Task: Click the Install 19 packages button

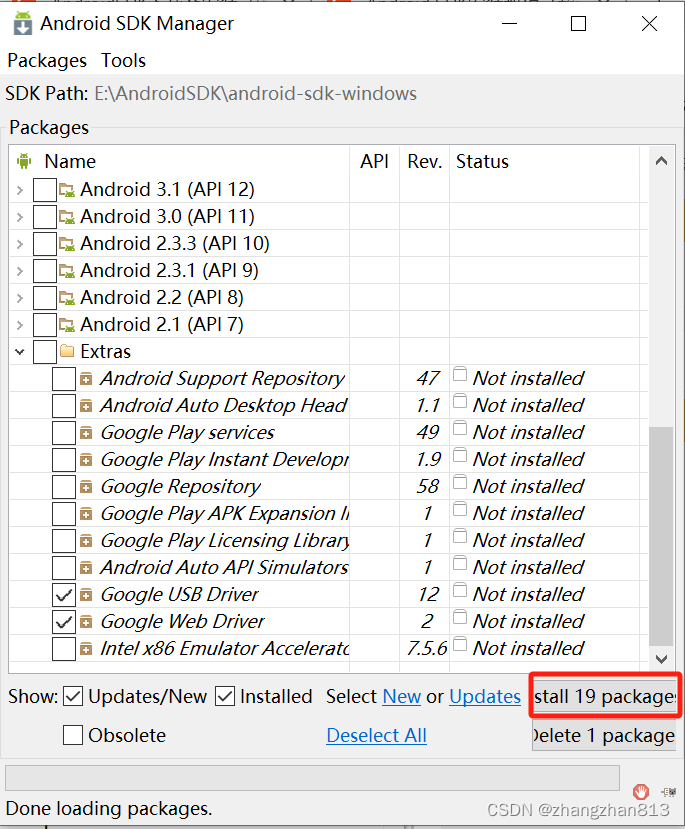Action: pyautogui.click(x=605, y=696)
